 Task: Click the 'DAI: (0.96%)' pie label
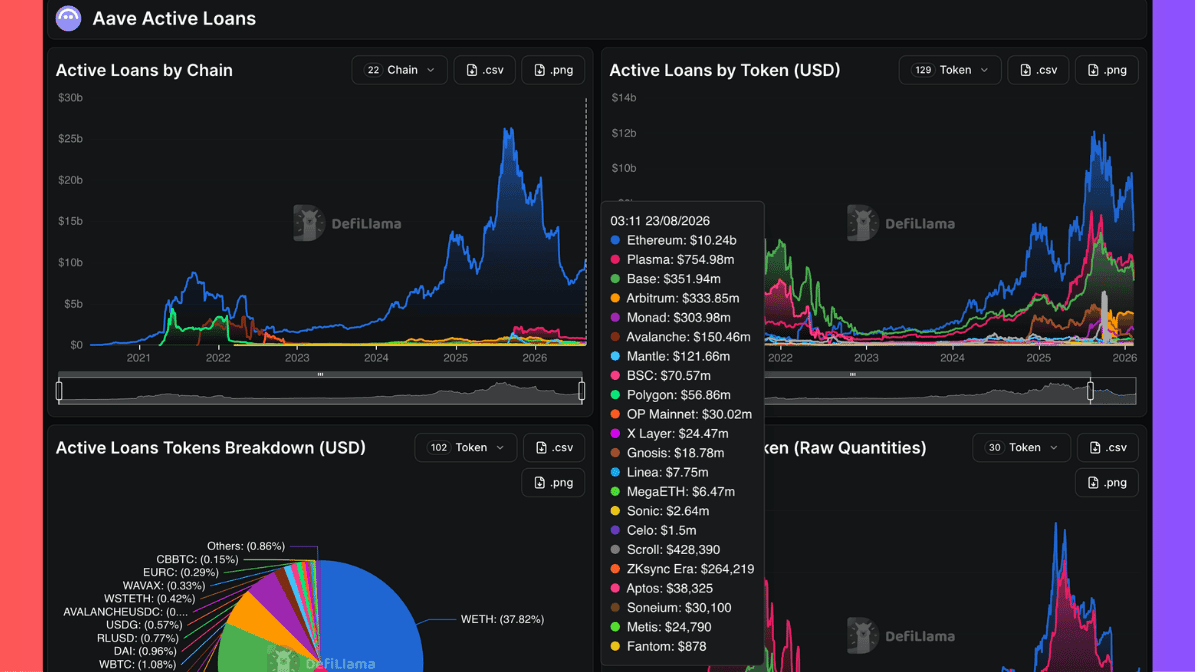point(145,651)
